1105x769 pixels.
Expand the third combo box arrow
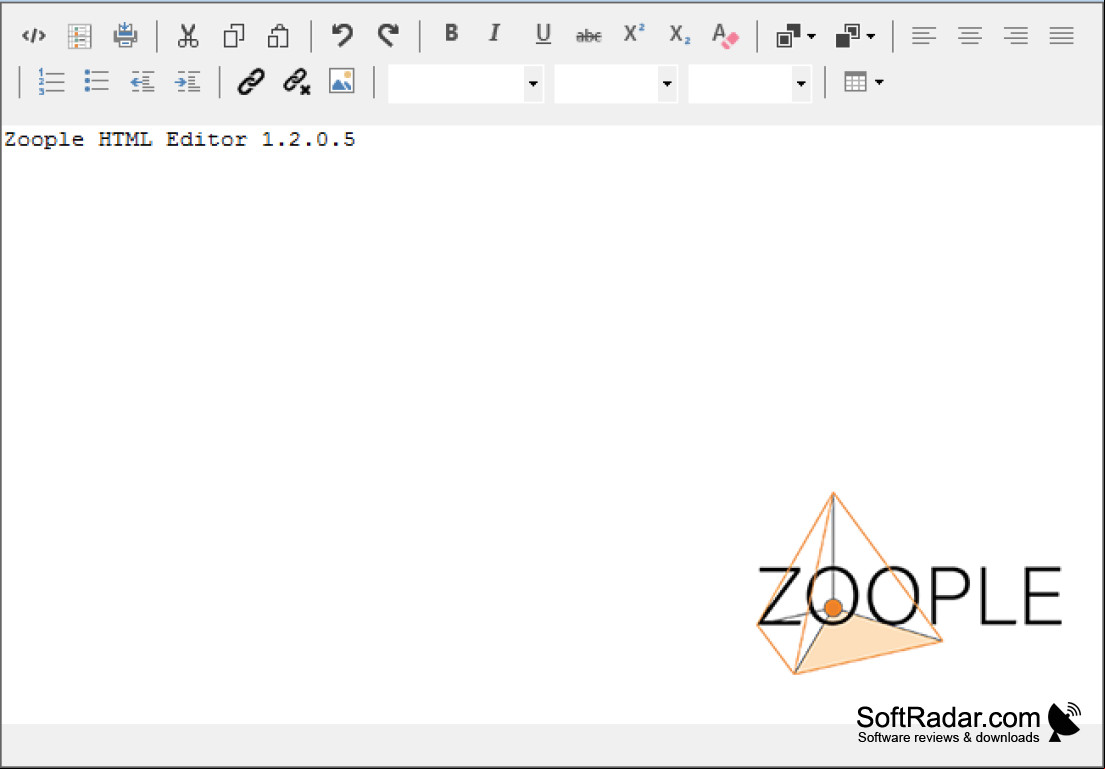point(801,84)
